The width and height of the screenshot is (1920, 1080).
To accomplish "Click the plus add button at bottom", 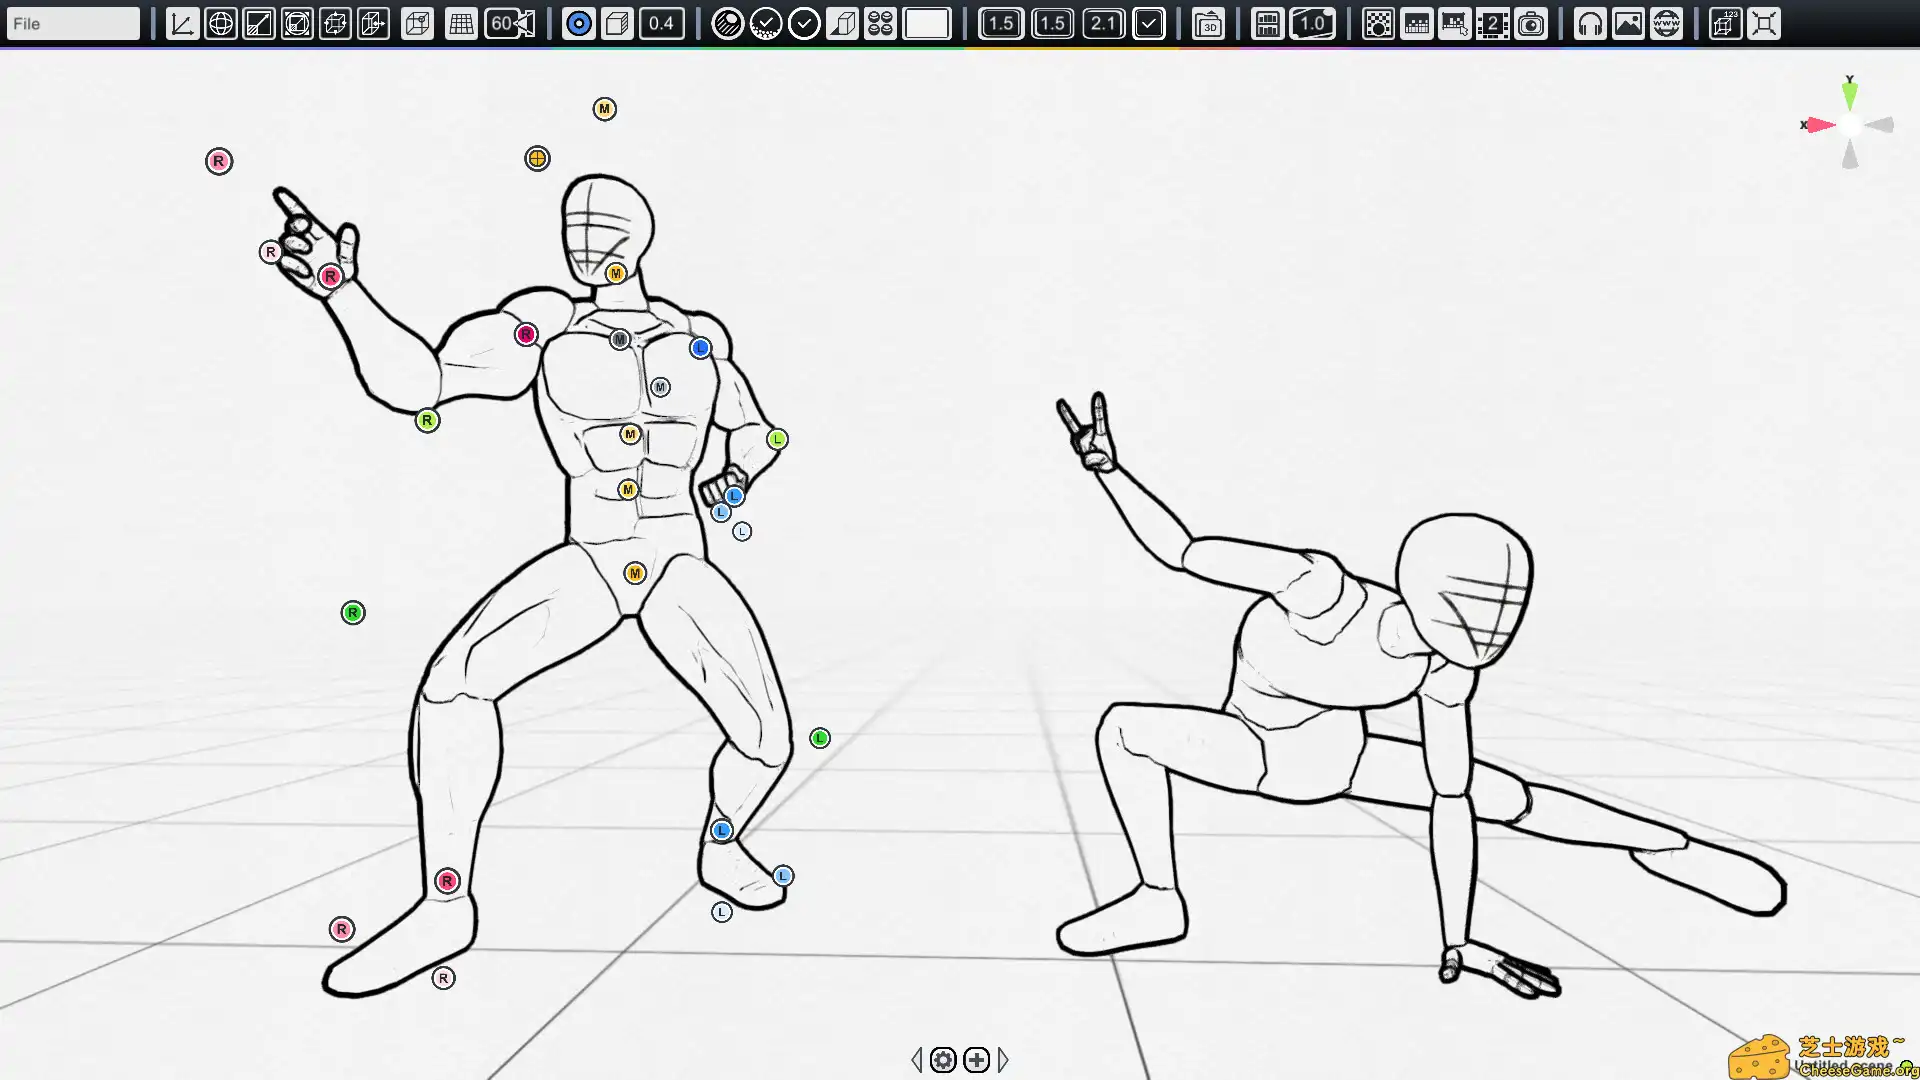I will coord(976,1060).
